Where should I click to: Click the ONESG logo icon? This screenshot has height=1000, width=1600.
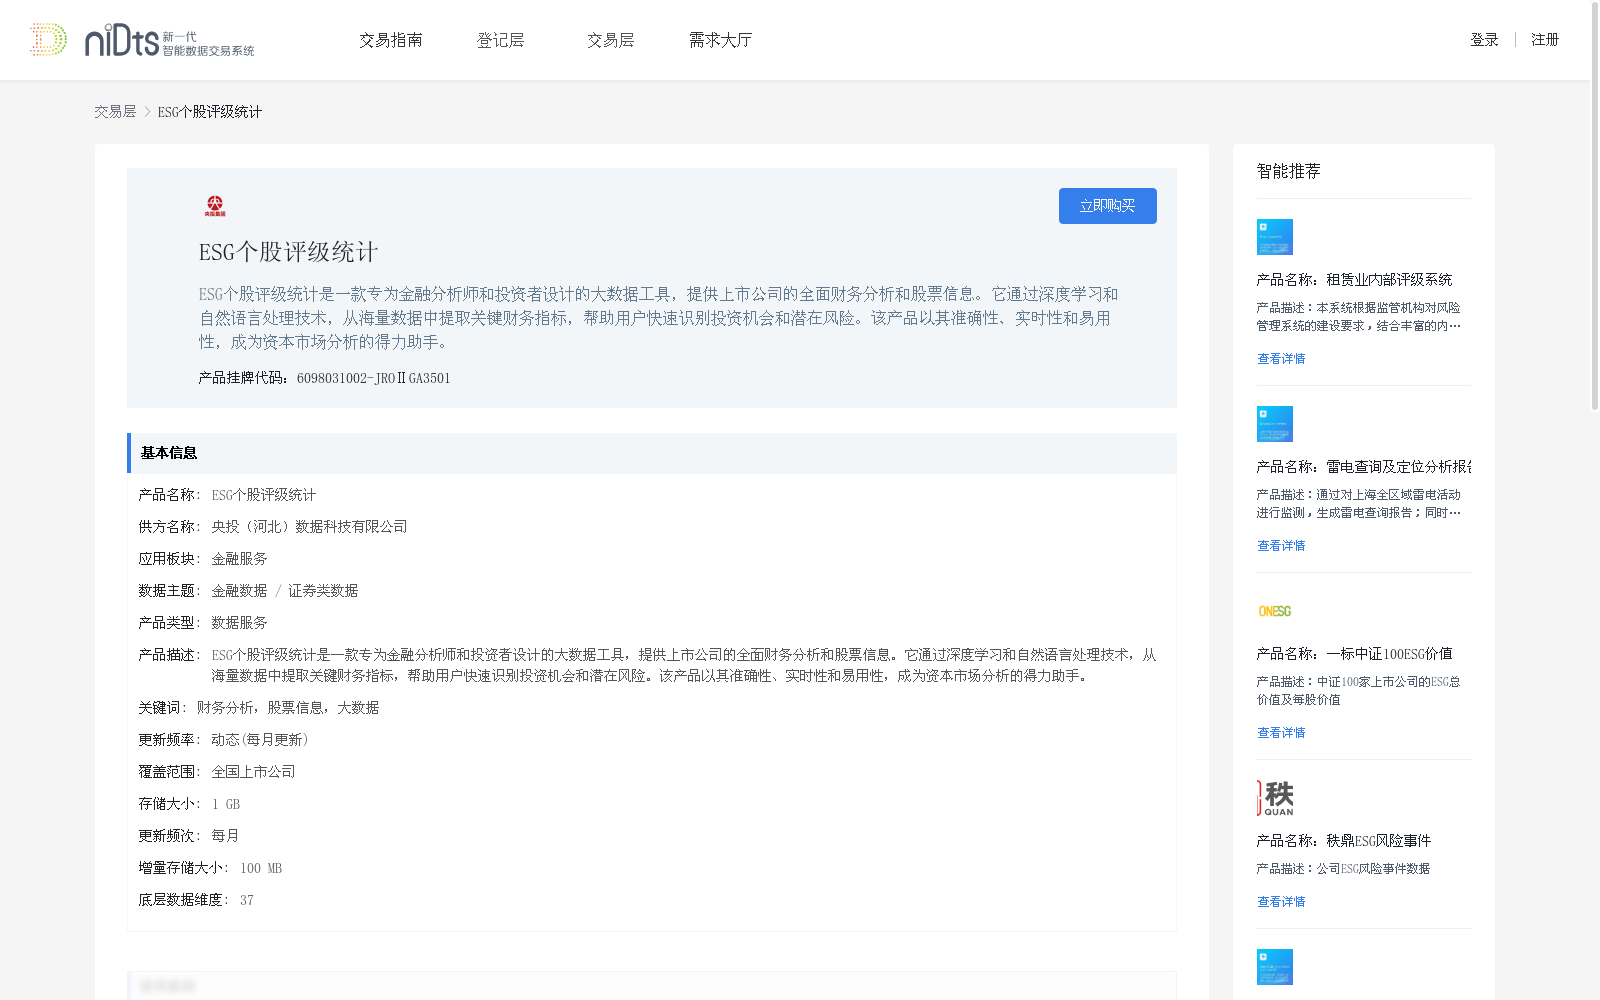[1275, 611]
